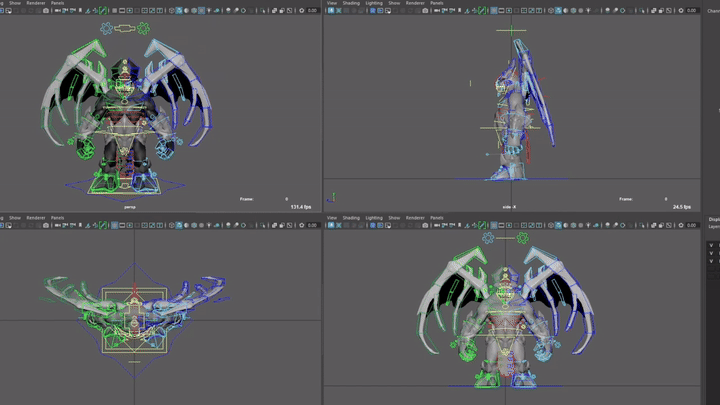Toggle film gate in side -X panel
This screenshot has width=720, height=405.
coord(501,10)
